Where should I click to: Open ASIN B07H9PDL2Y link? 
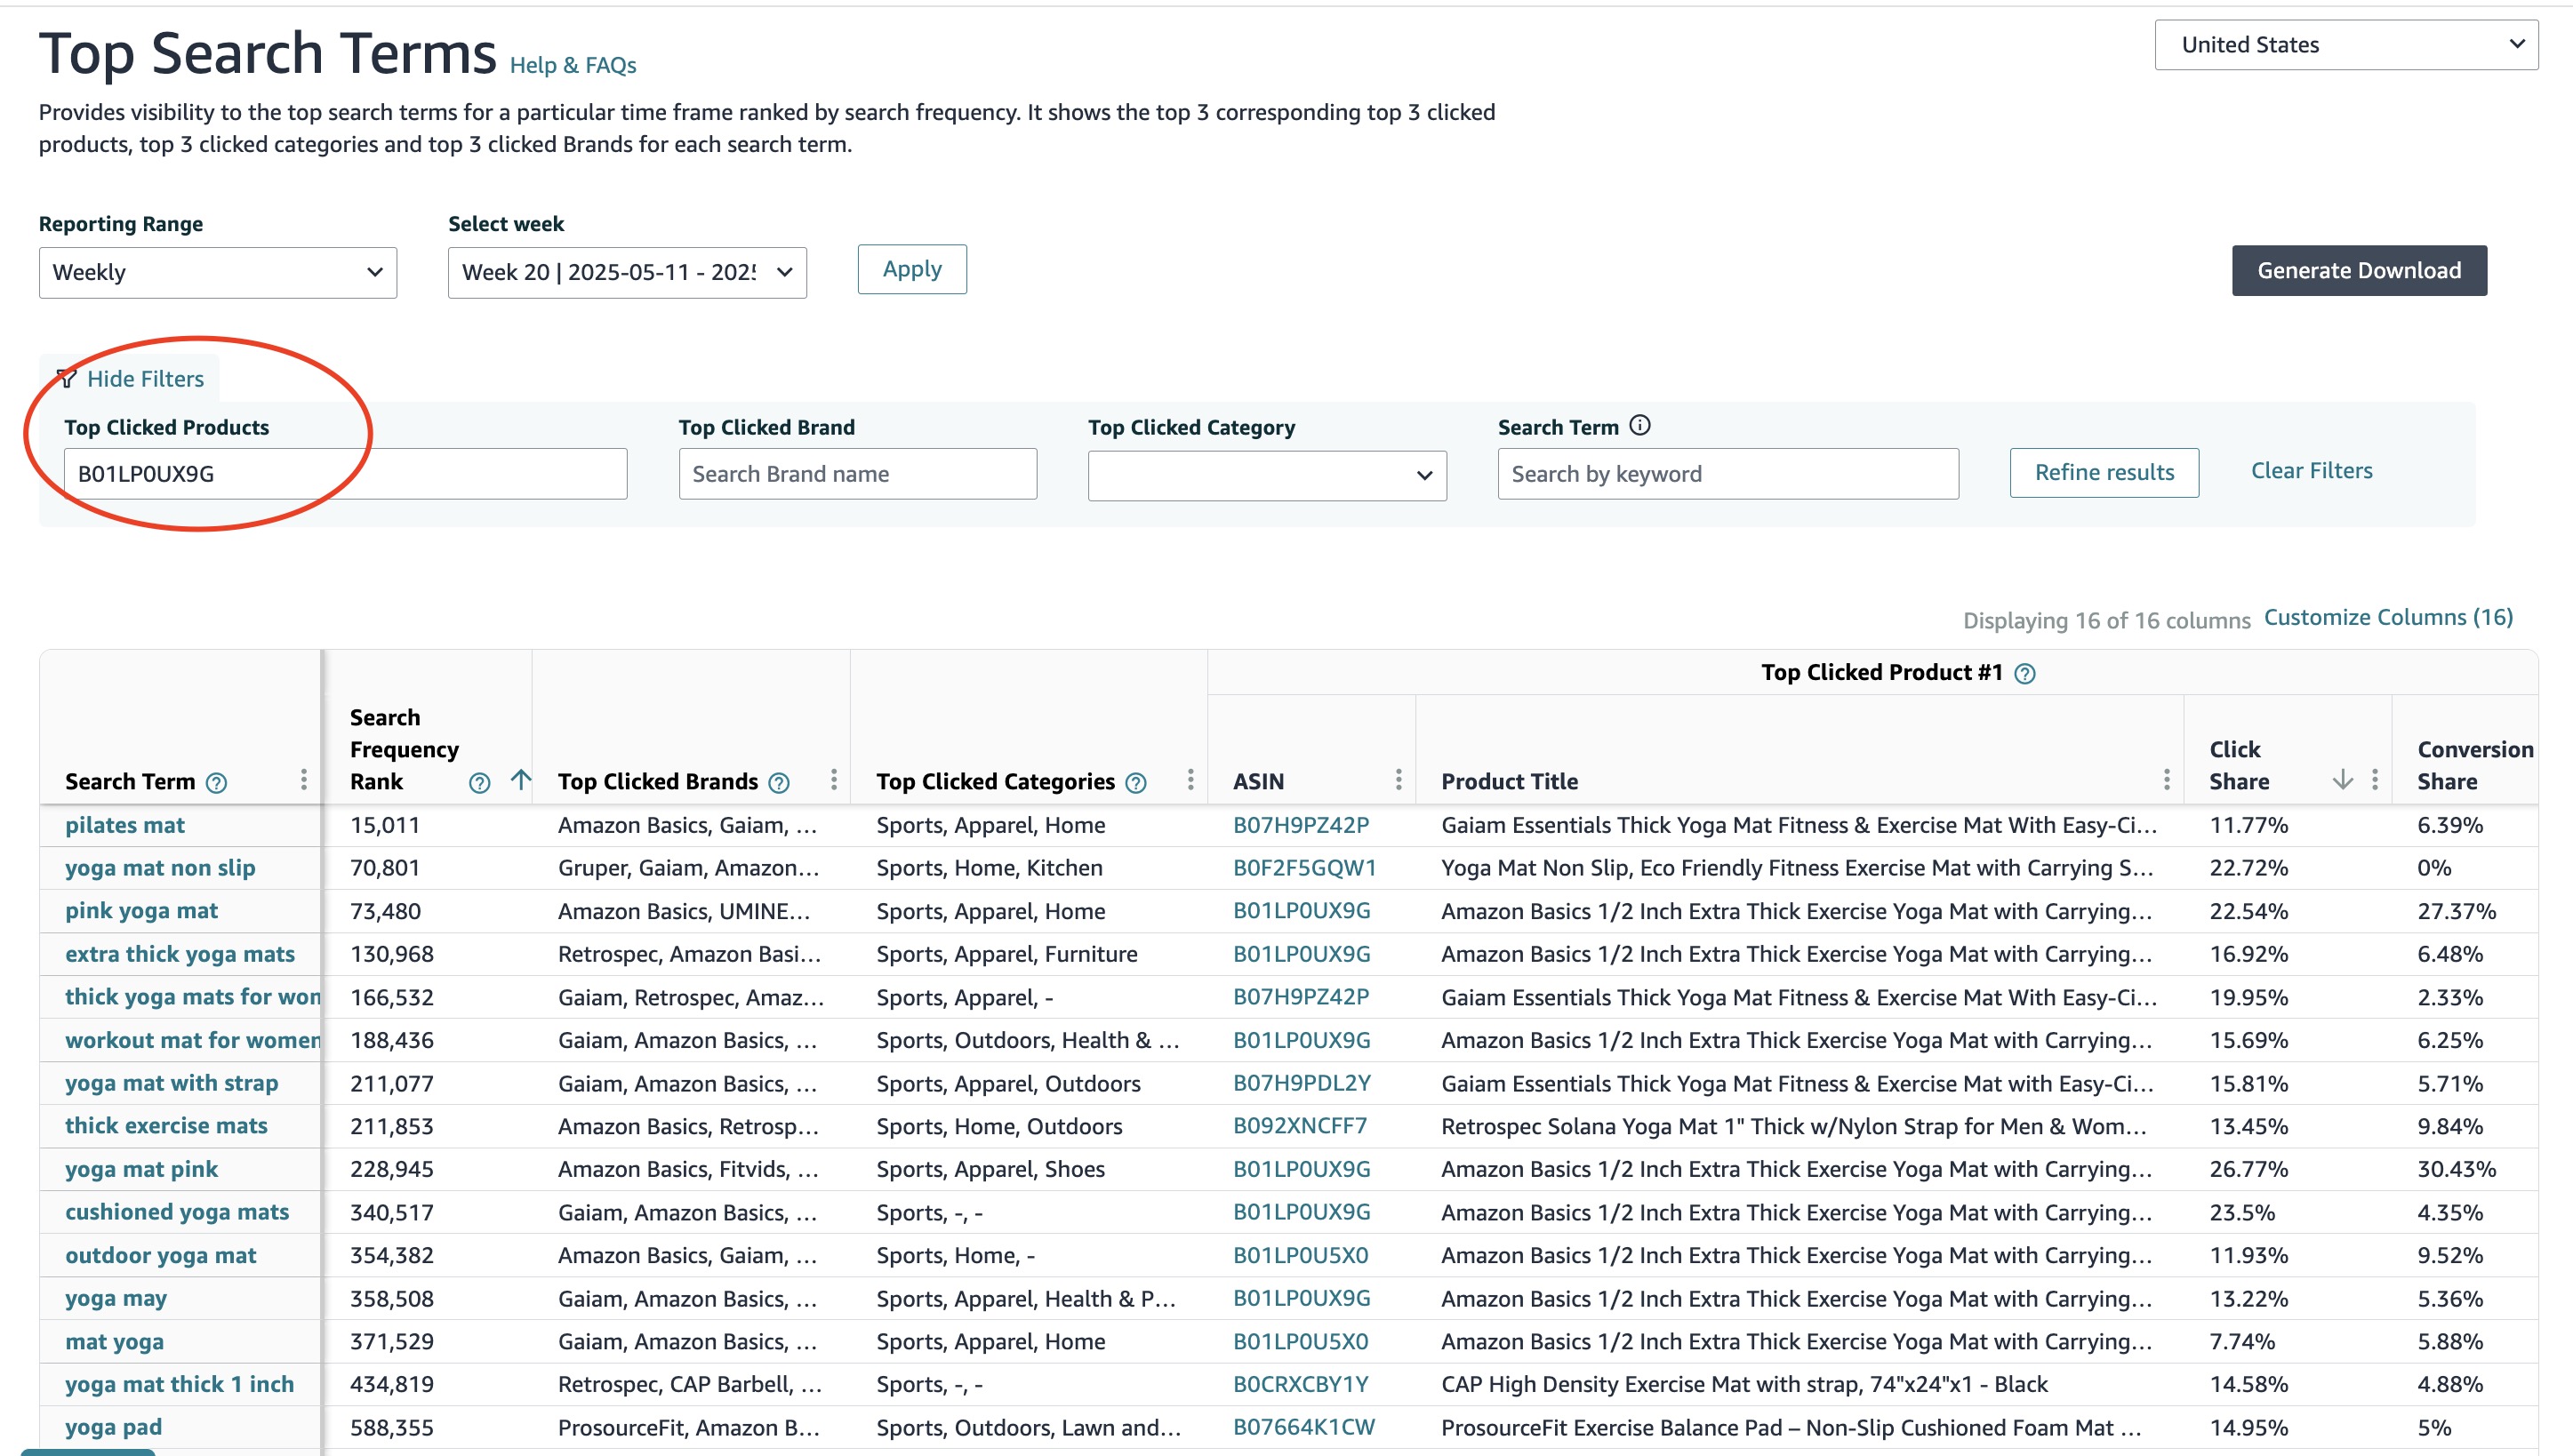(1301, 1084)
